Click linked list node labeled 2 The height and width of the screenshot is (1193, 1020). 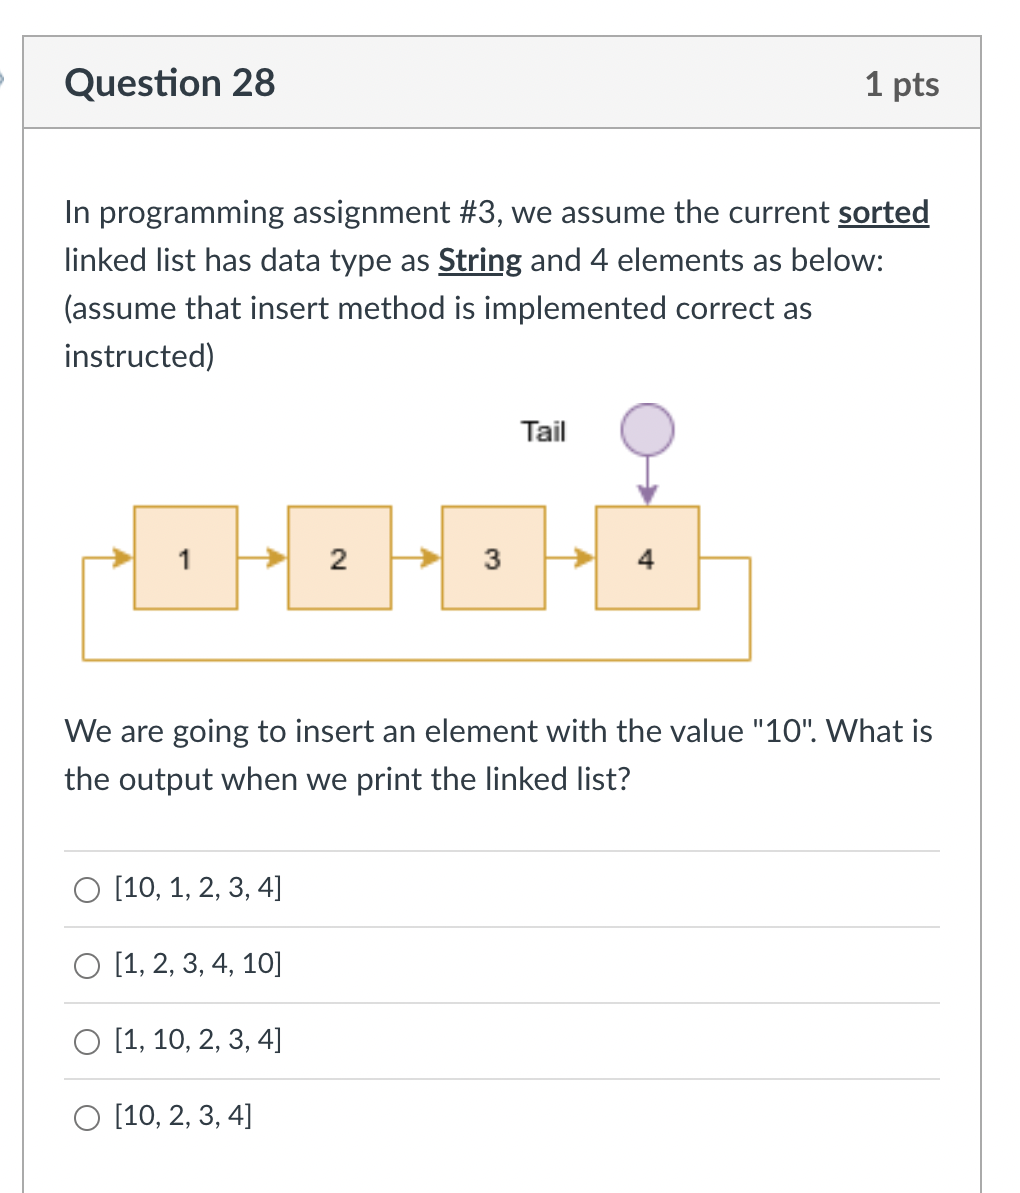pyautogui.click(x=339, y=558)
